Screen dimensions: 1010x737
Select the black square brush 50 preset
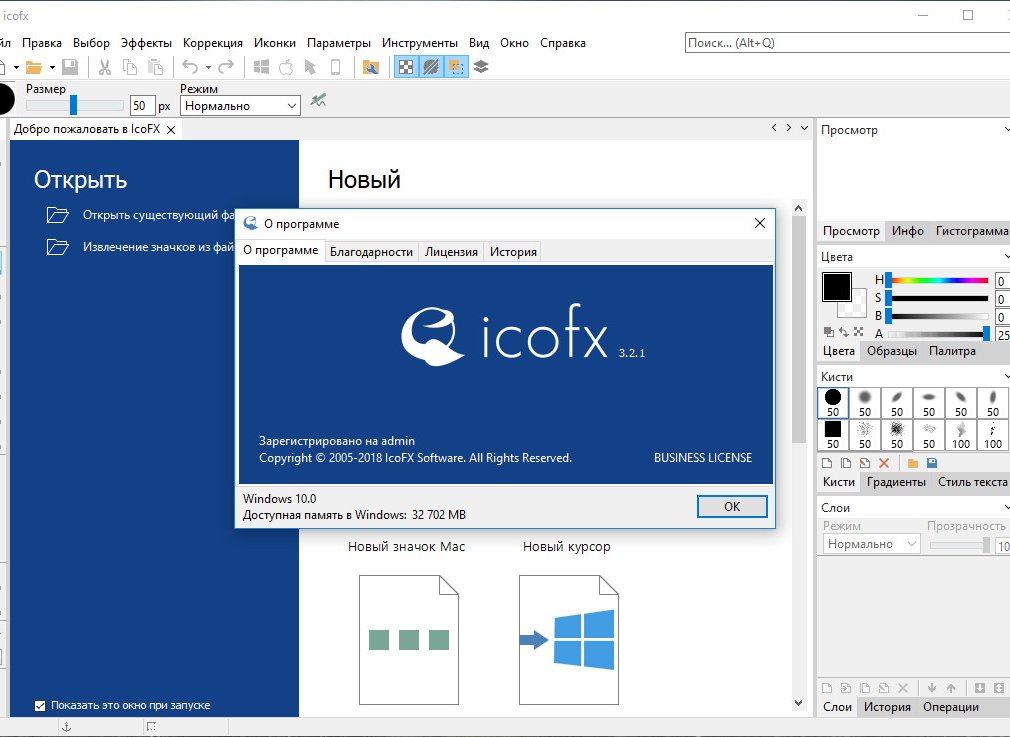pyautogui.click(x=833, y=435)
